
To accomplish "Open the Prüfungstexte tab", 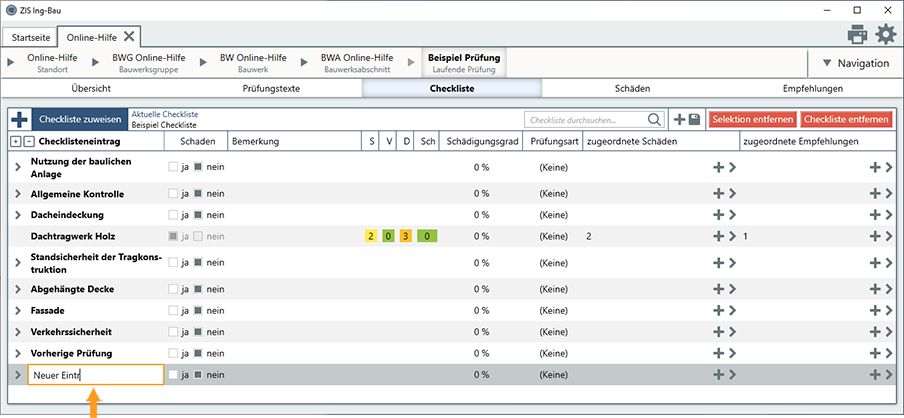I will click(x=271, y=89).
